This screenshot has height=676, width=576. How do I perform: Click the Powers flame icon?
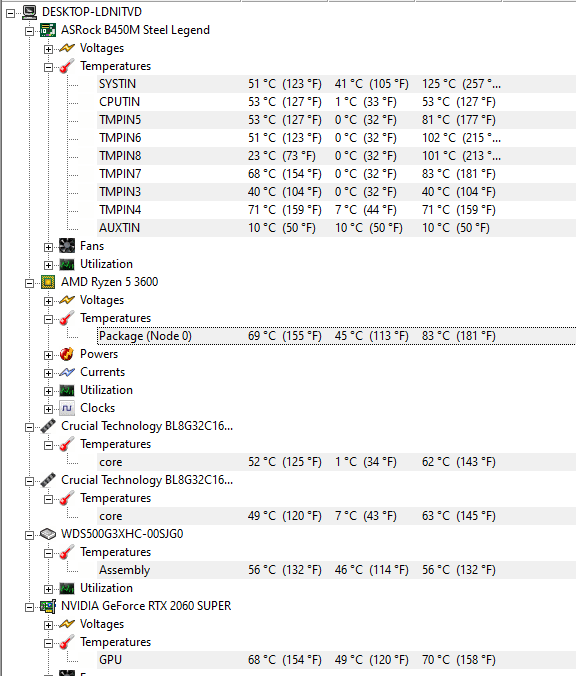(x=67, y=354)
